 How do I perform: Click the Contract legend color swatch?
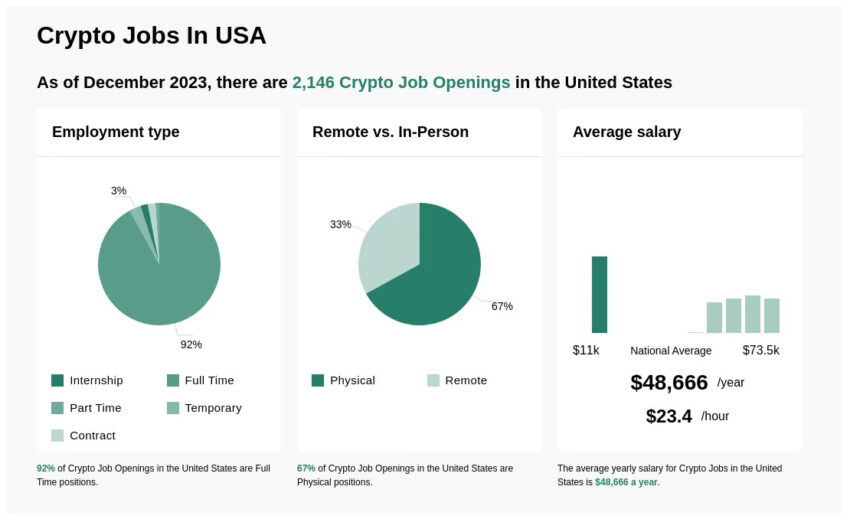click(57, 435)
